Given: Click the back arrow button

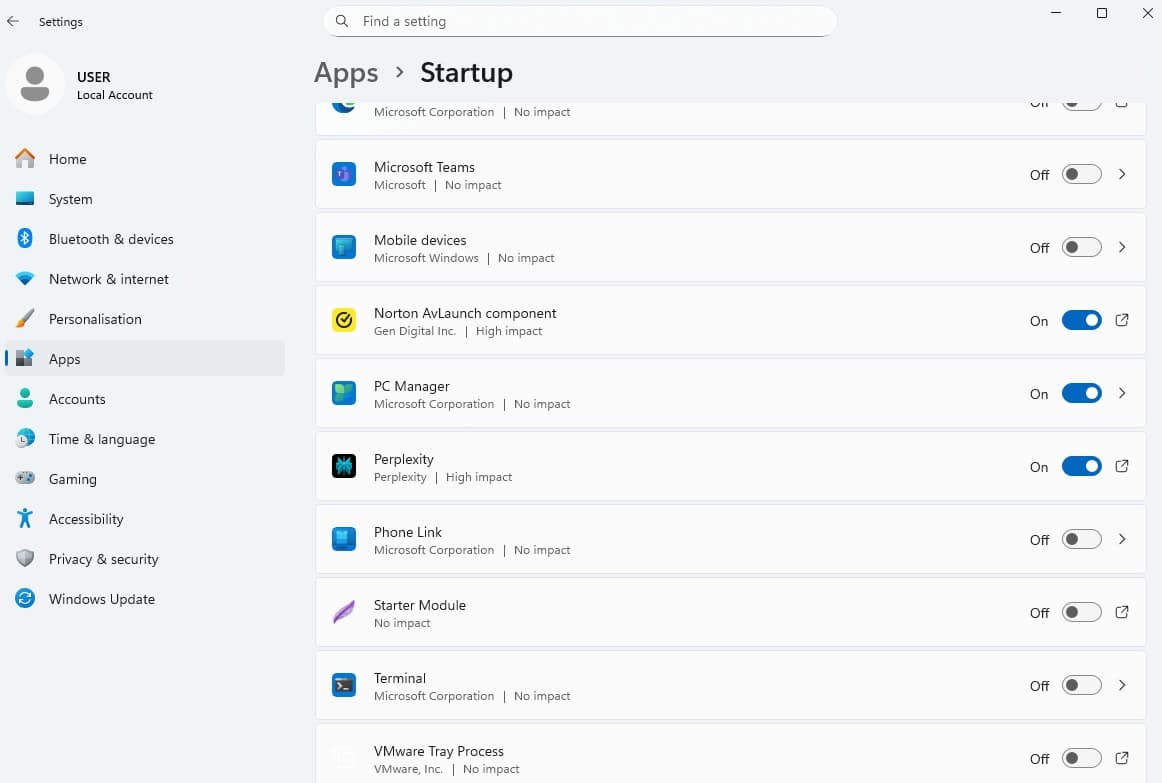Looking at the screenshot, I should pos(12,21).
